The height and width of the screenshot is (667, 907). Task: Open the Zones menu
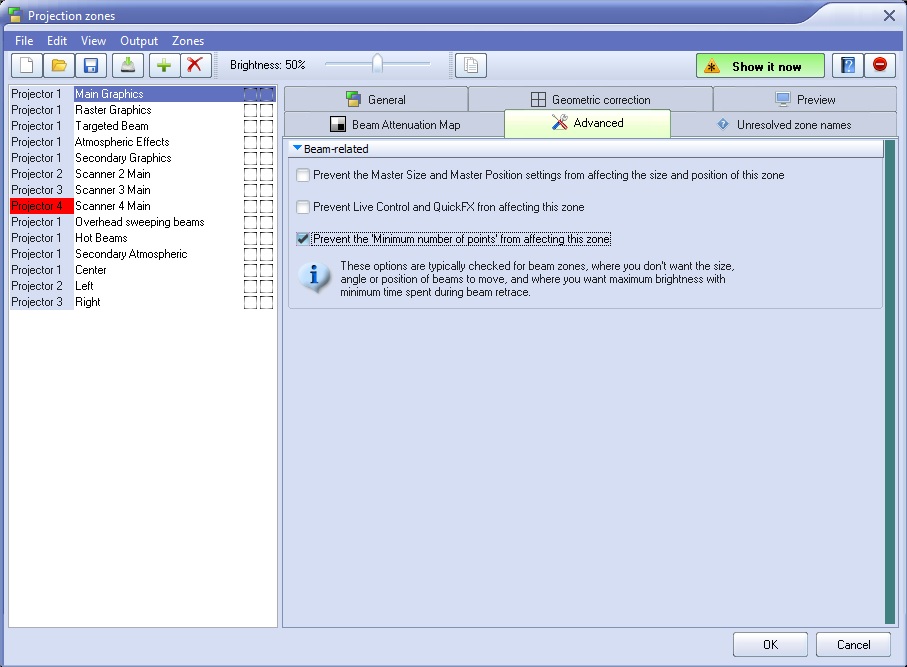(188, 41)
